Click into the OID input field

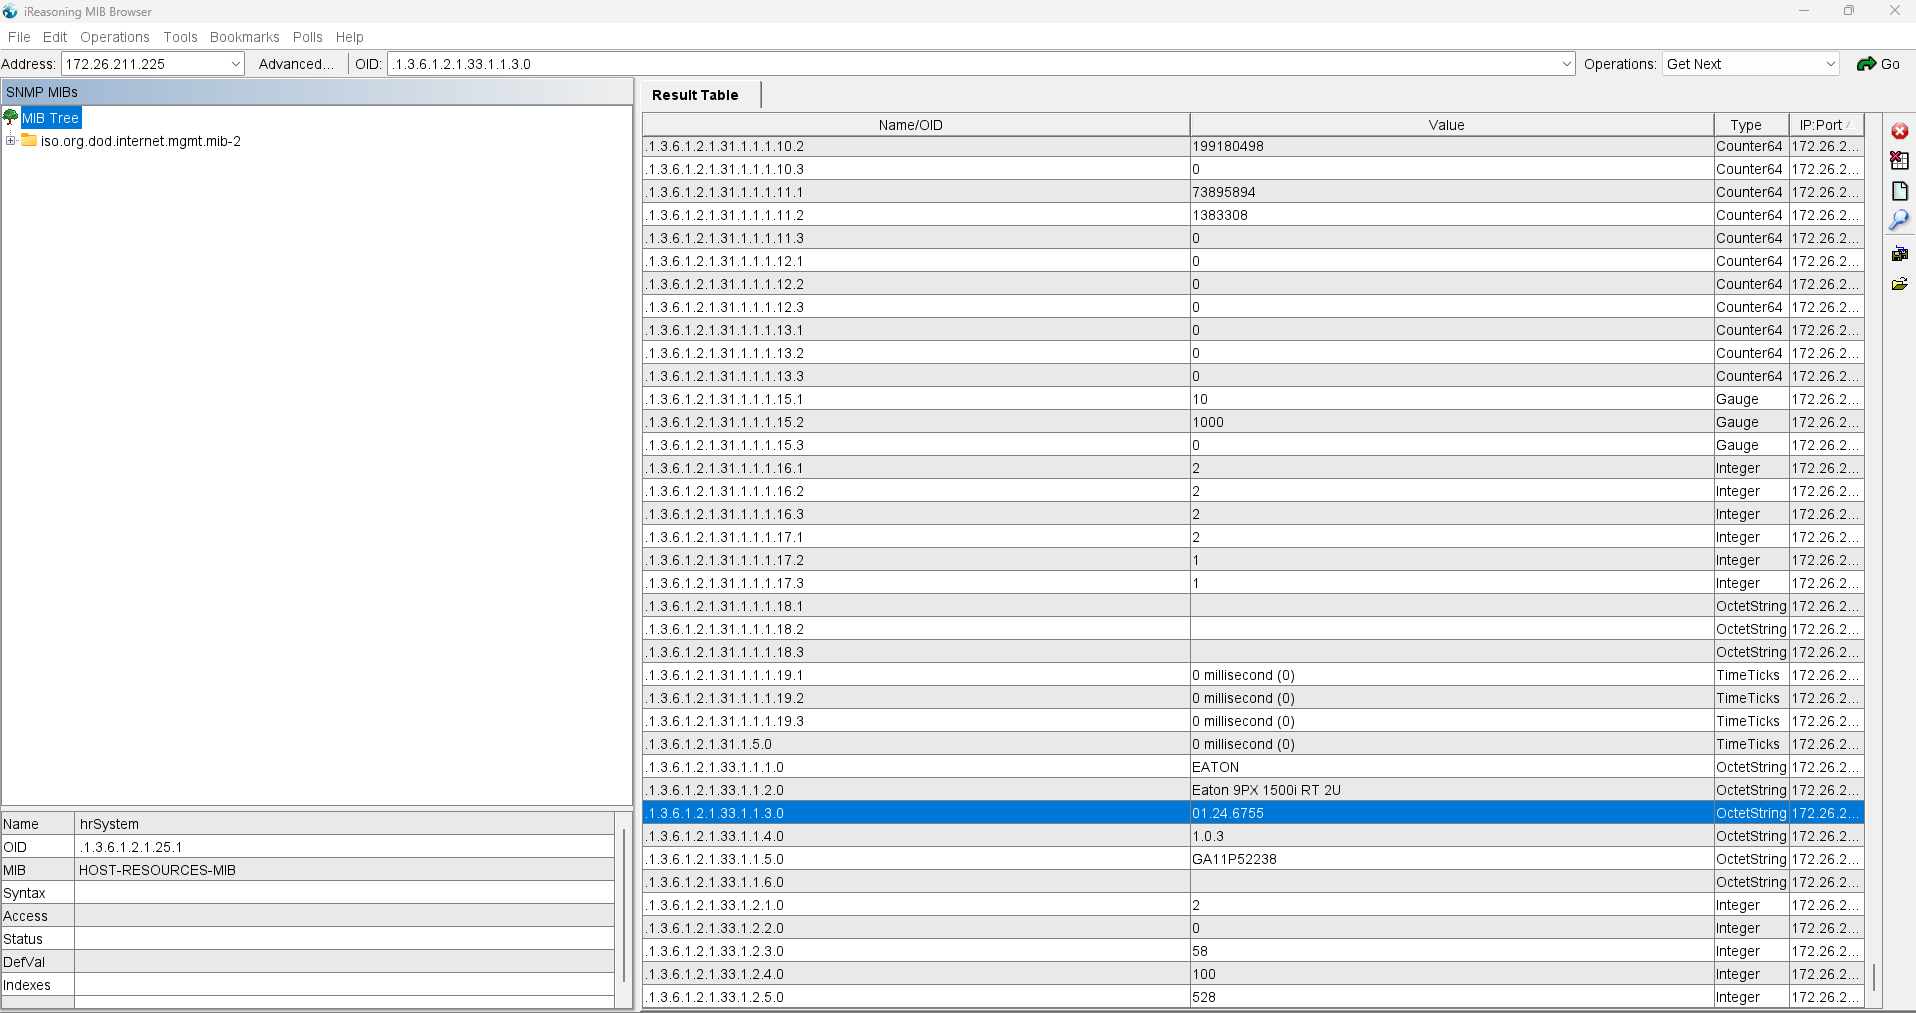[970, 64]
